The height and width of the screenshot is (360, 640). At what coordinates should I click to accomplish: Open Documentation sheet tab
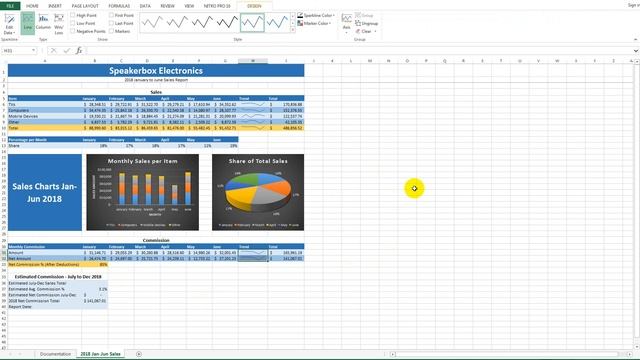[55, 354]
